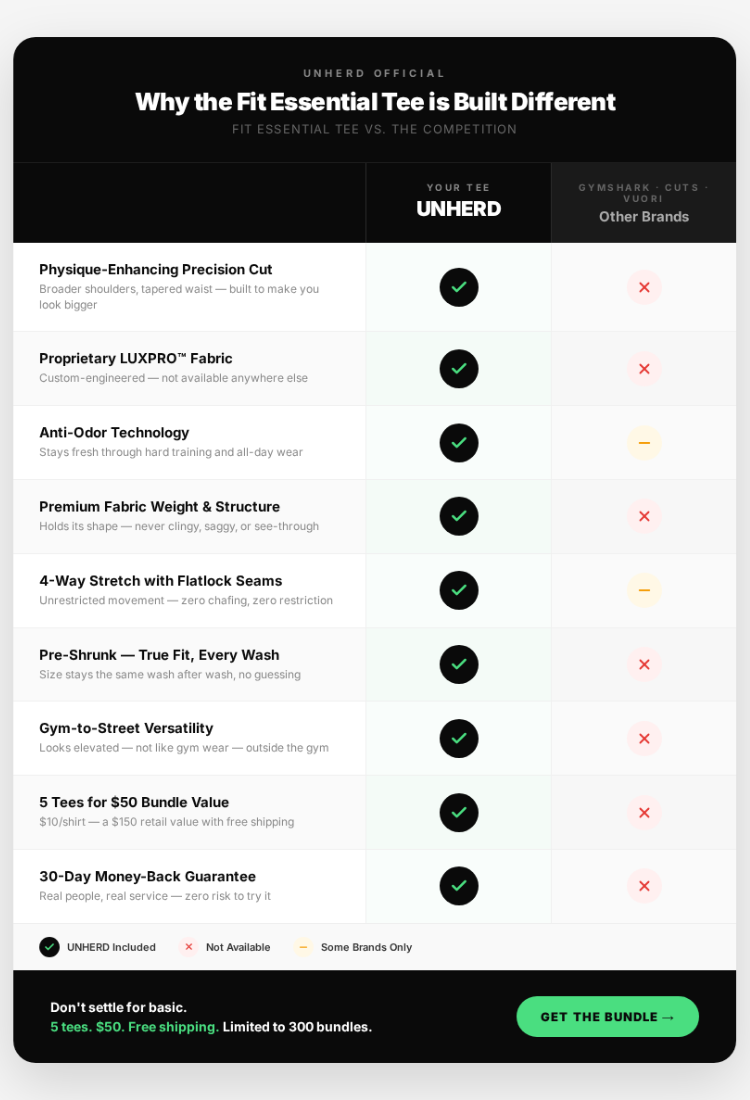Click the checkmark for 5 Tees Bundle Value
This screenshot has width=750, height=1100.
tap(459, 812)
